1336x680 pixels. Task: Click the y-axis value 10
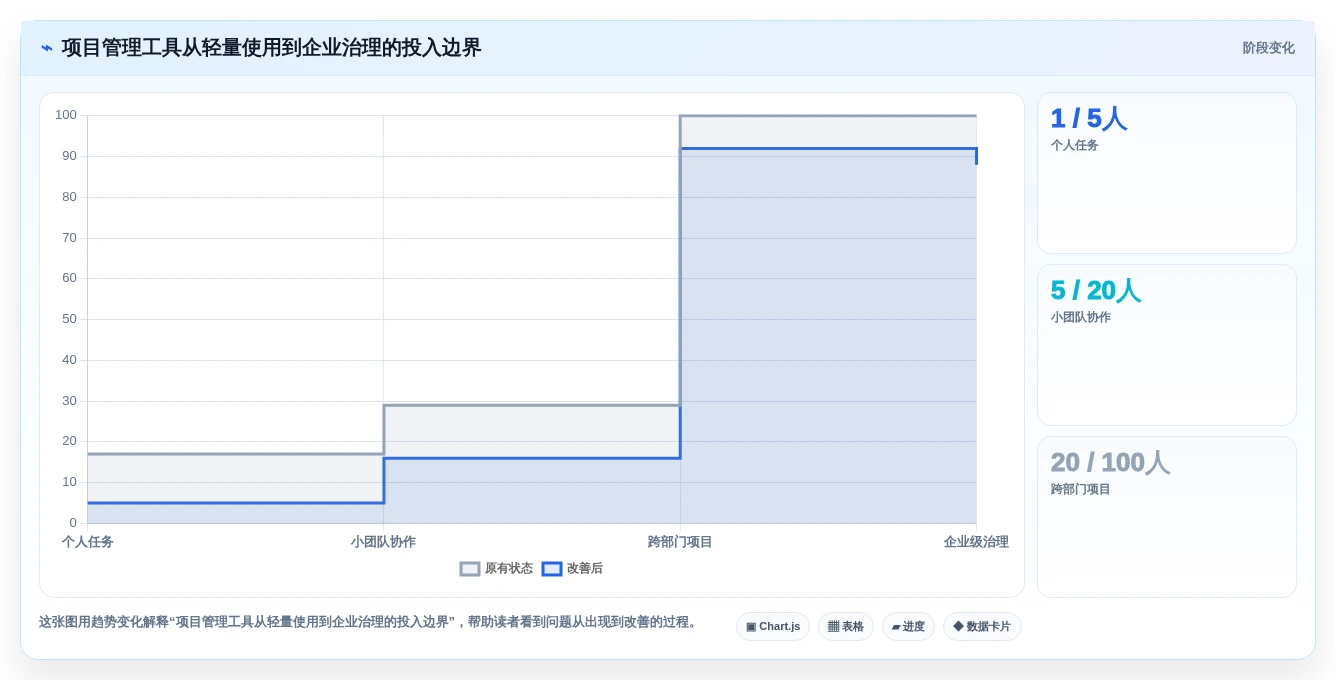(x=69, y=482)
